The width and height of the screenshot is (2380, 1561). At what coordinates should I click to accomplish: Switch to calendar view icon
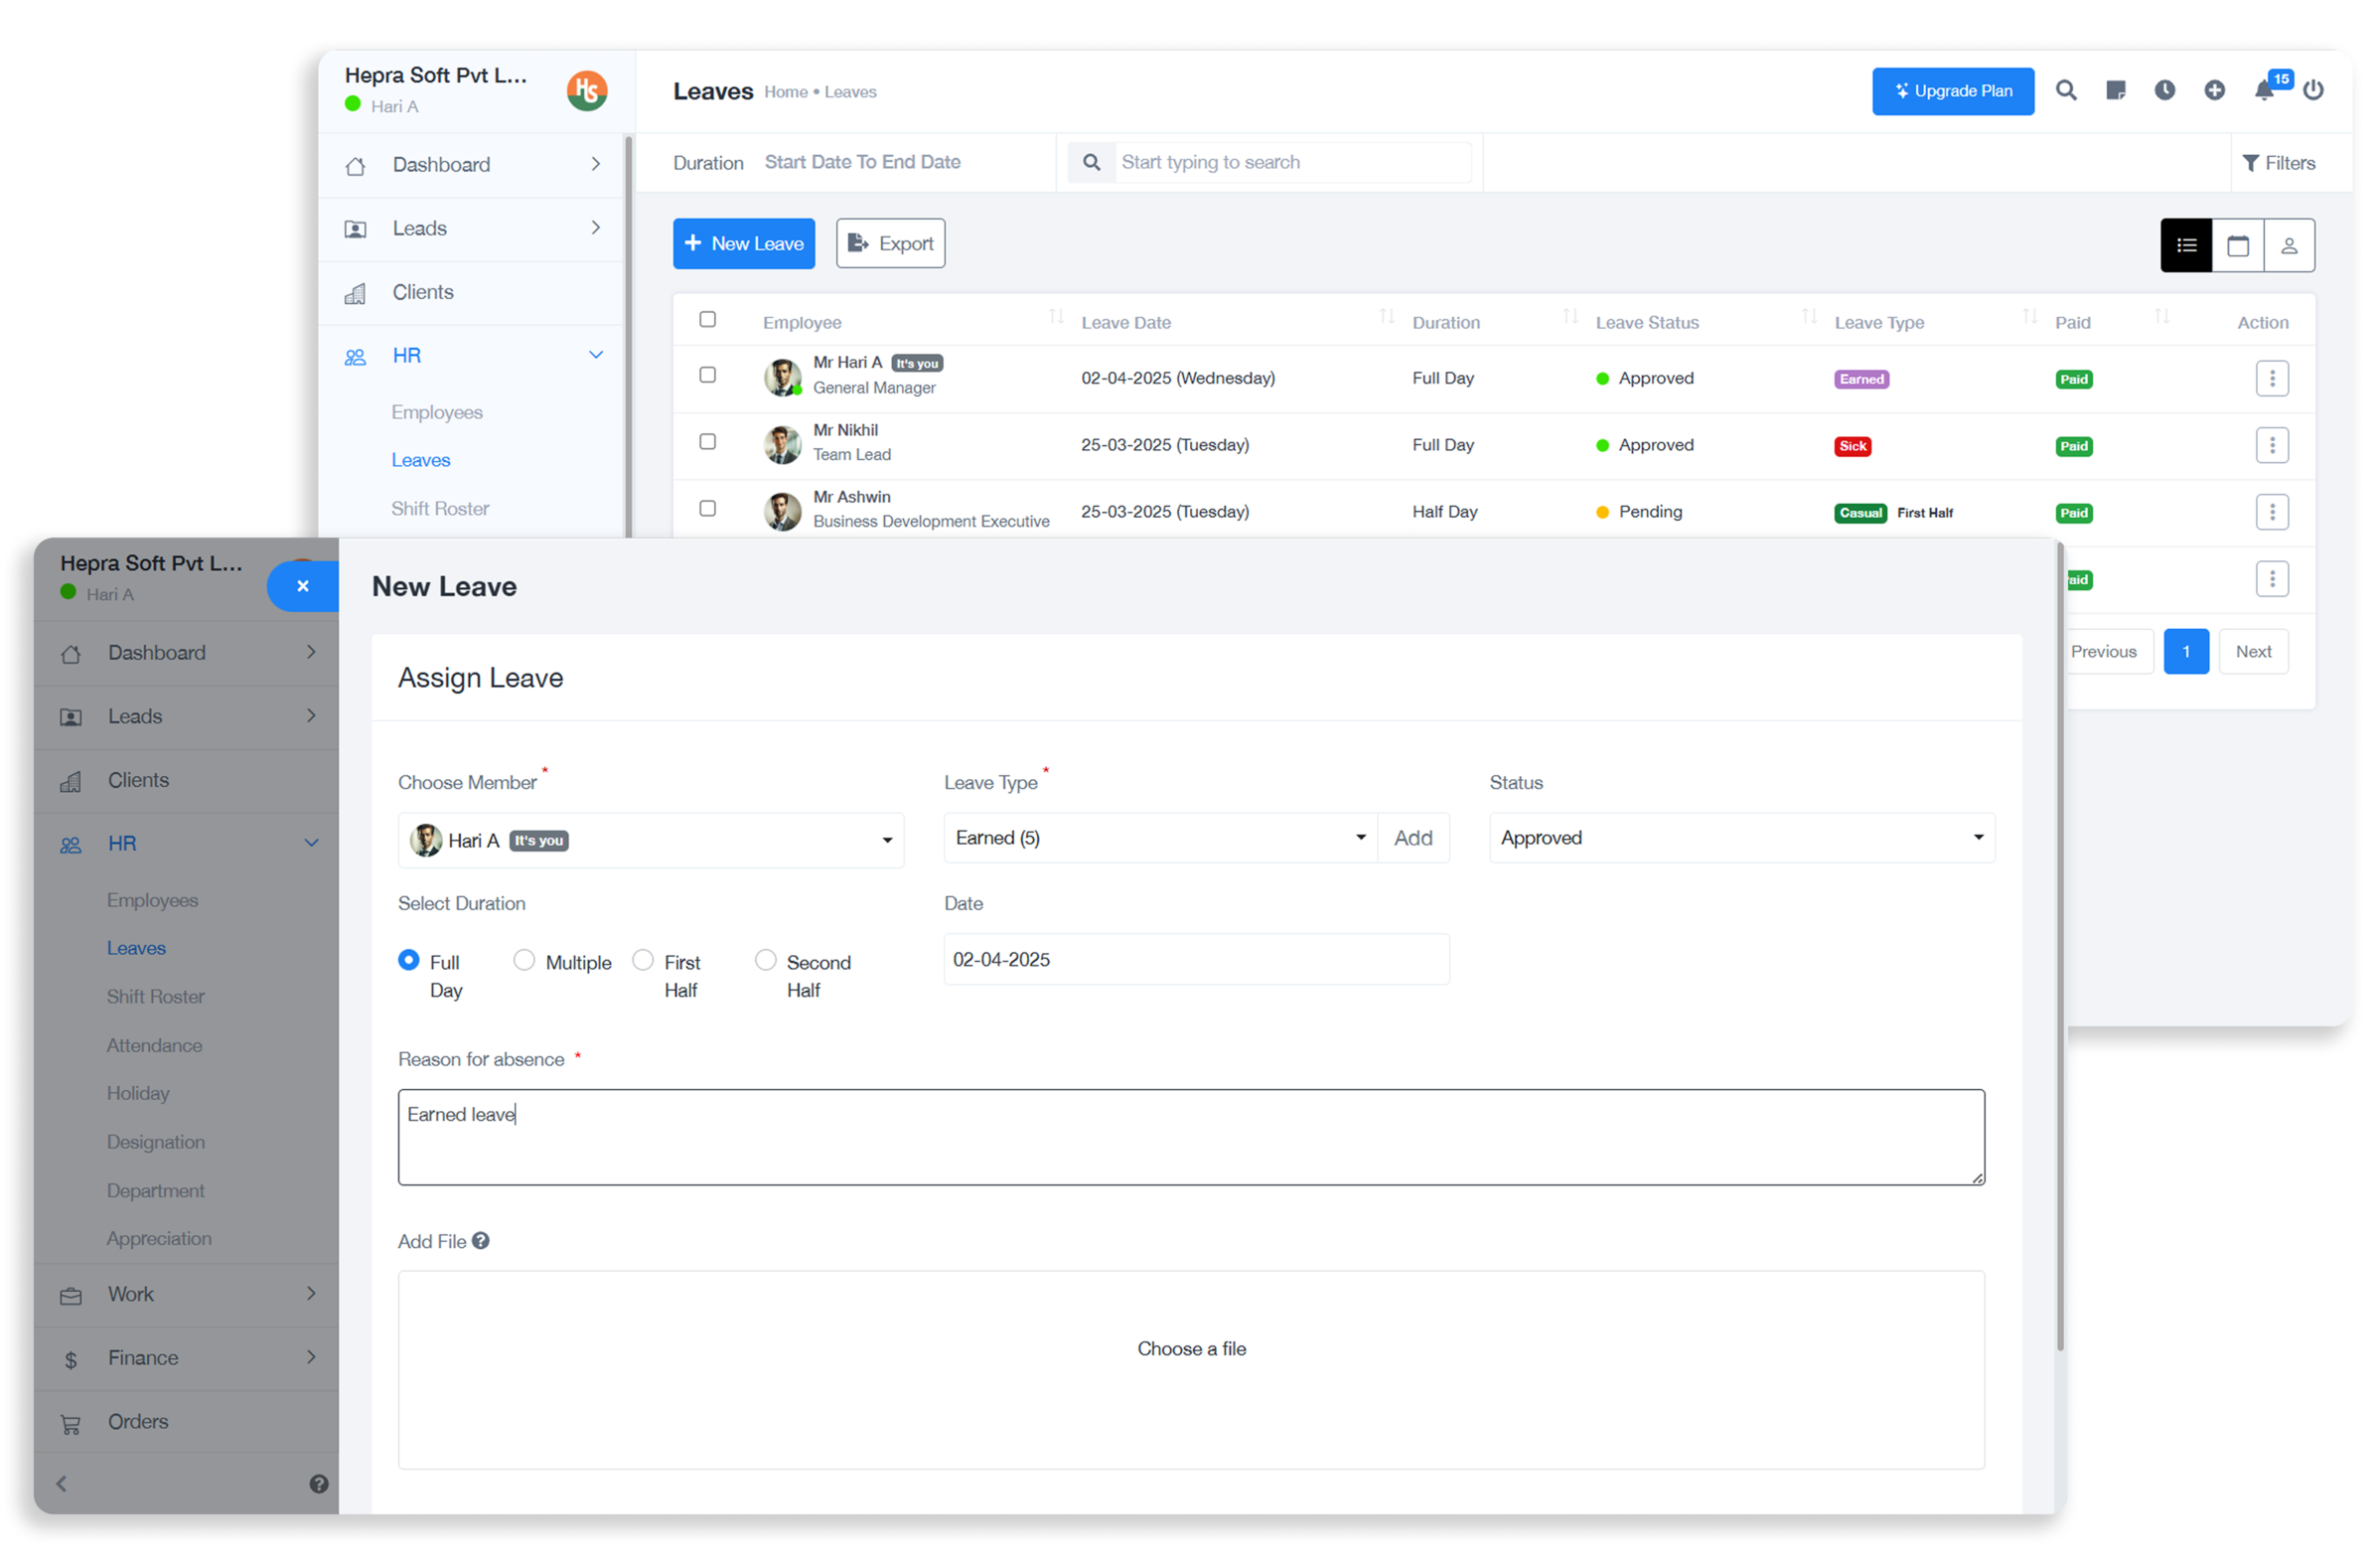point(2238,246)
